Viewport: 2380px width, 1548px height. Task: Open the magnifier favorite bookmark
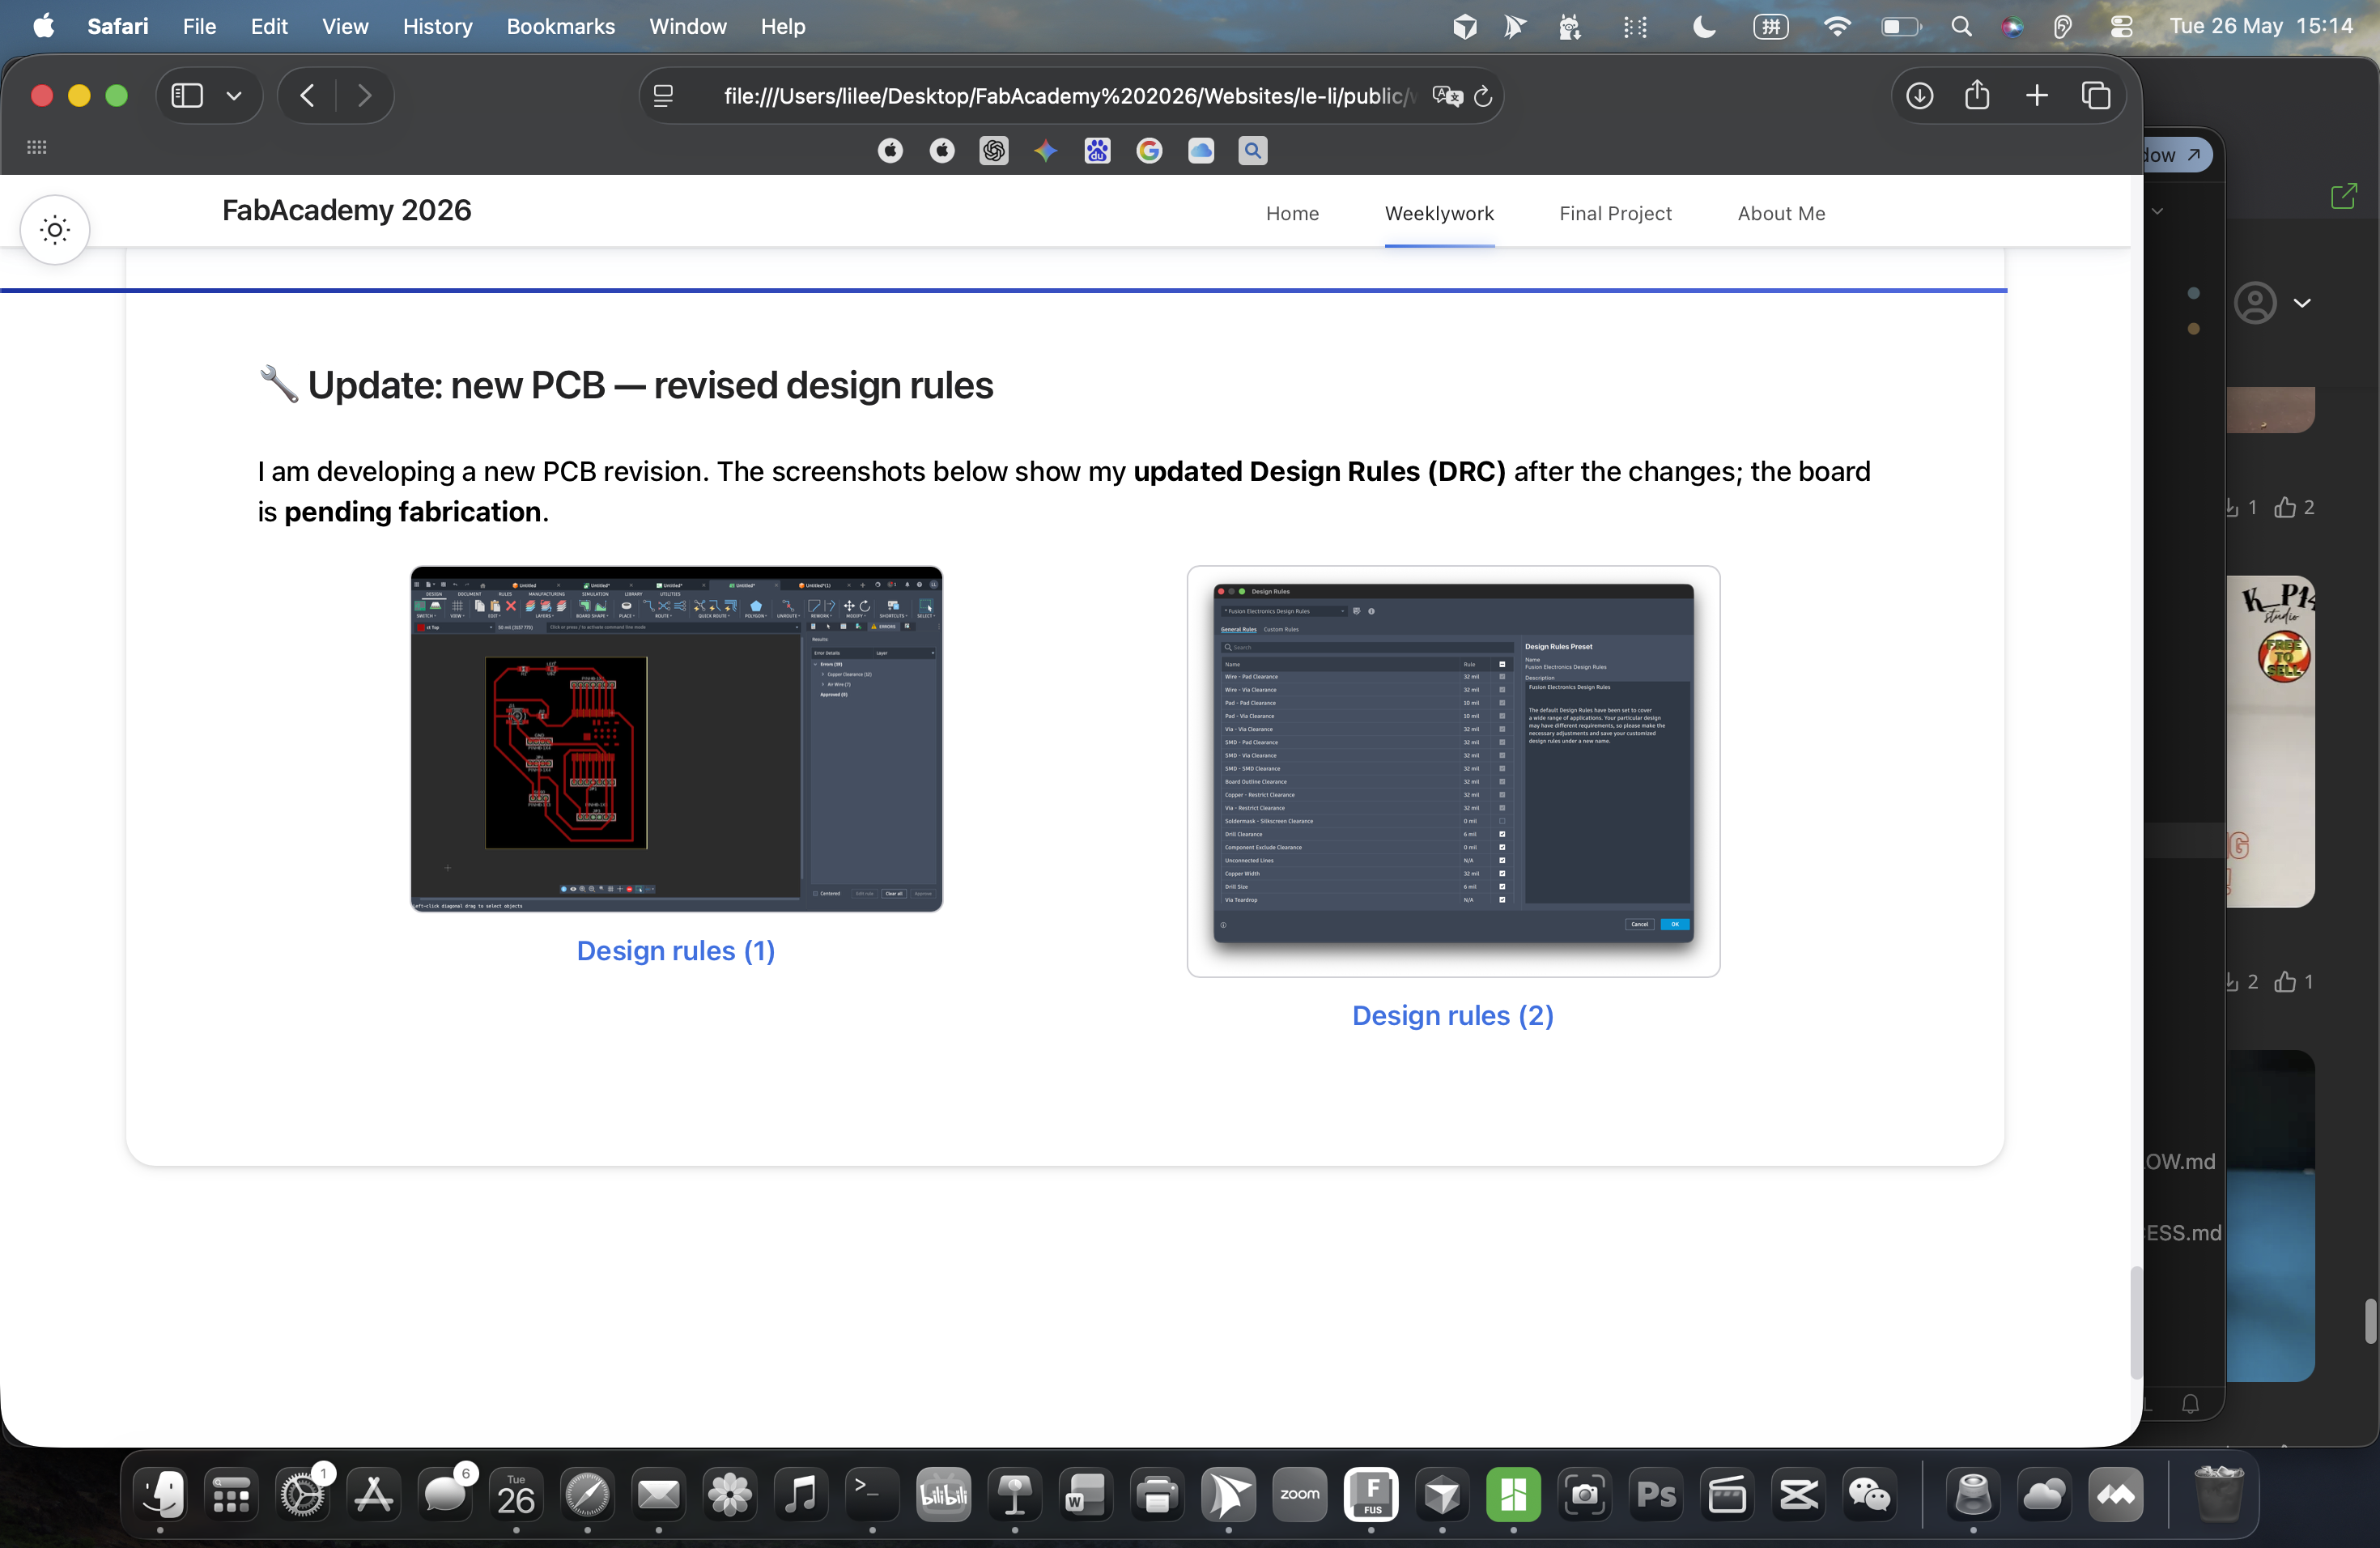[x=1253, y=151]
